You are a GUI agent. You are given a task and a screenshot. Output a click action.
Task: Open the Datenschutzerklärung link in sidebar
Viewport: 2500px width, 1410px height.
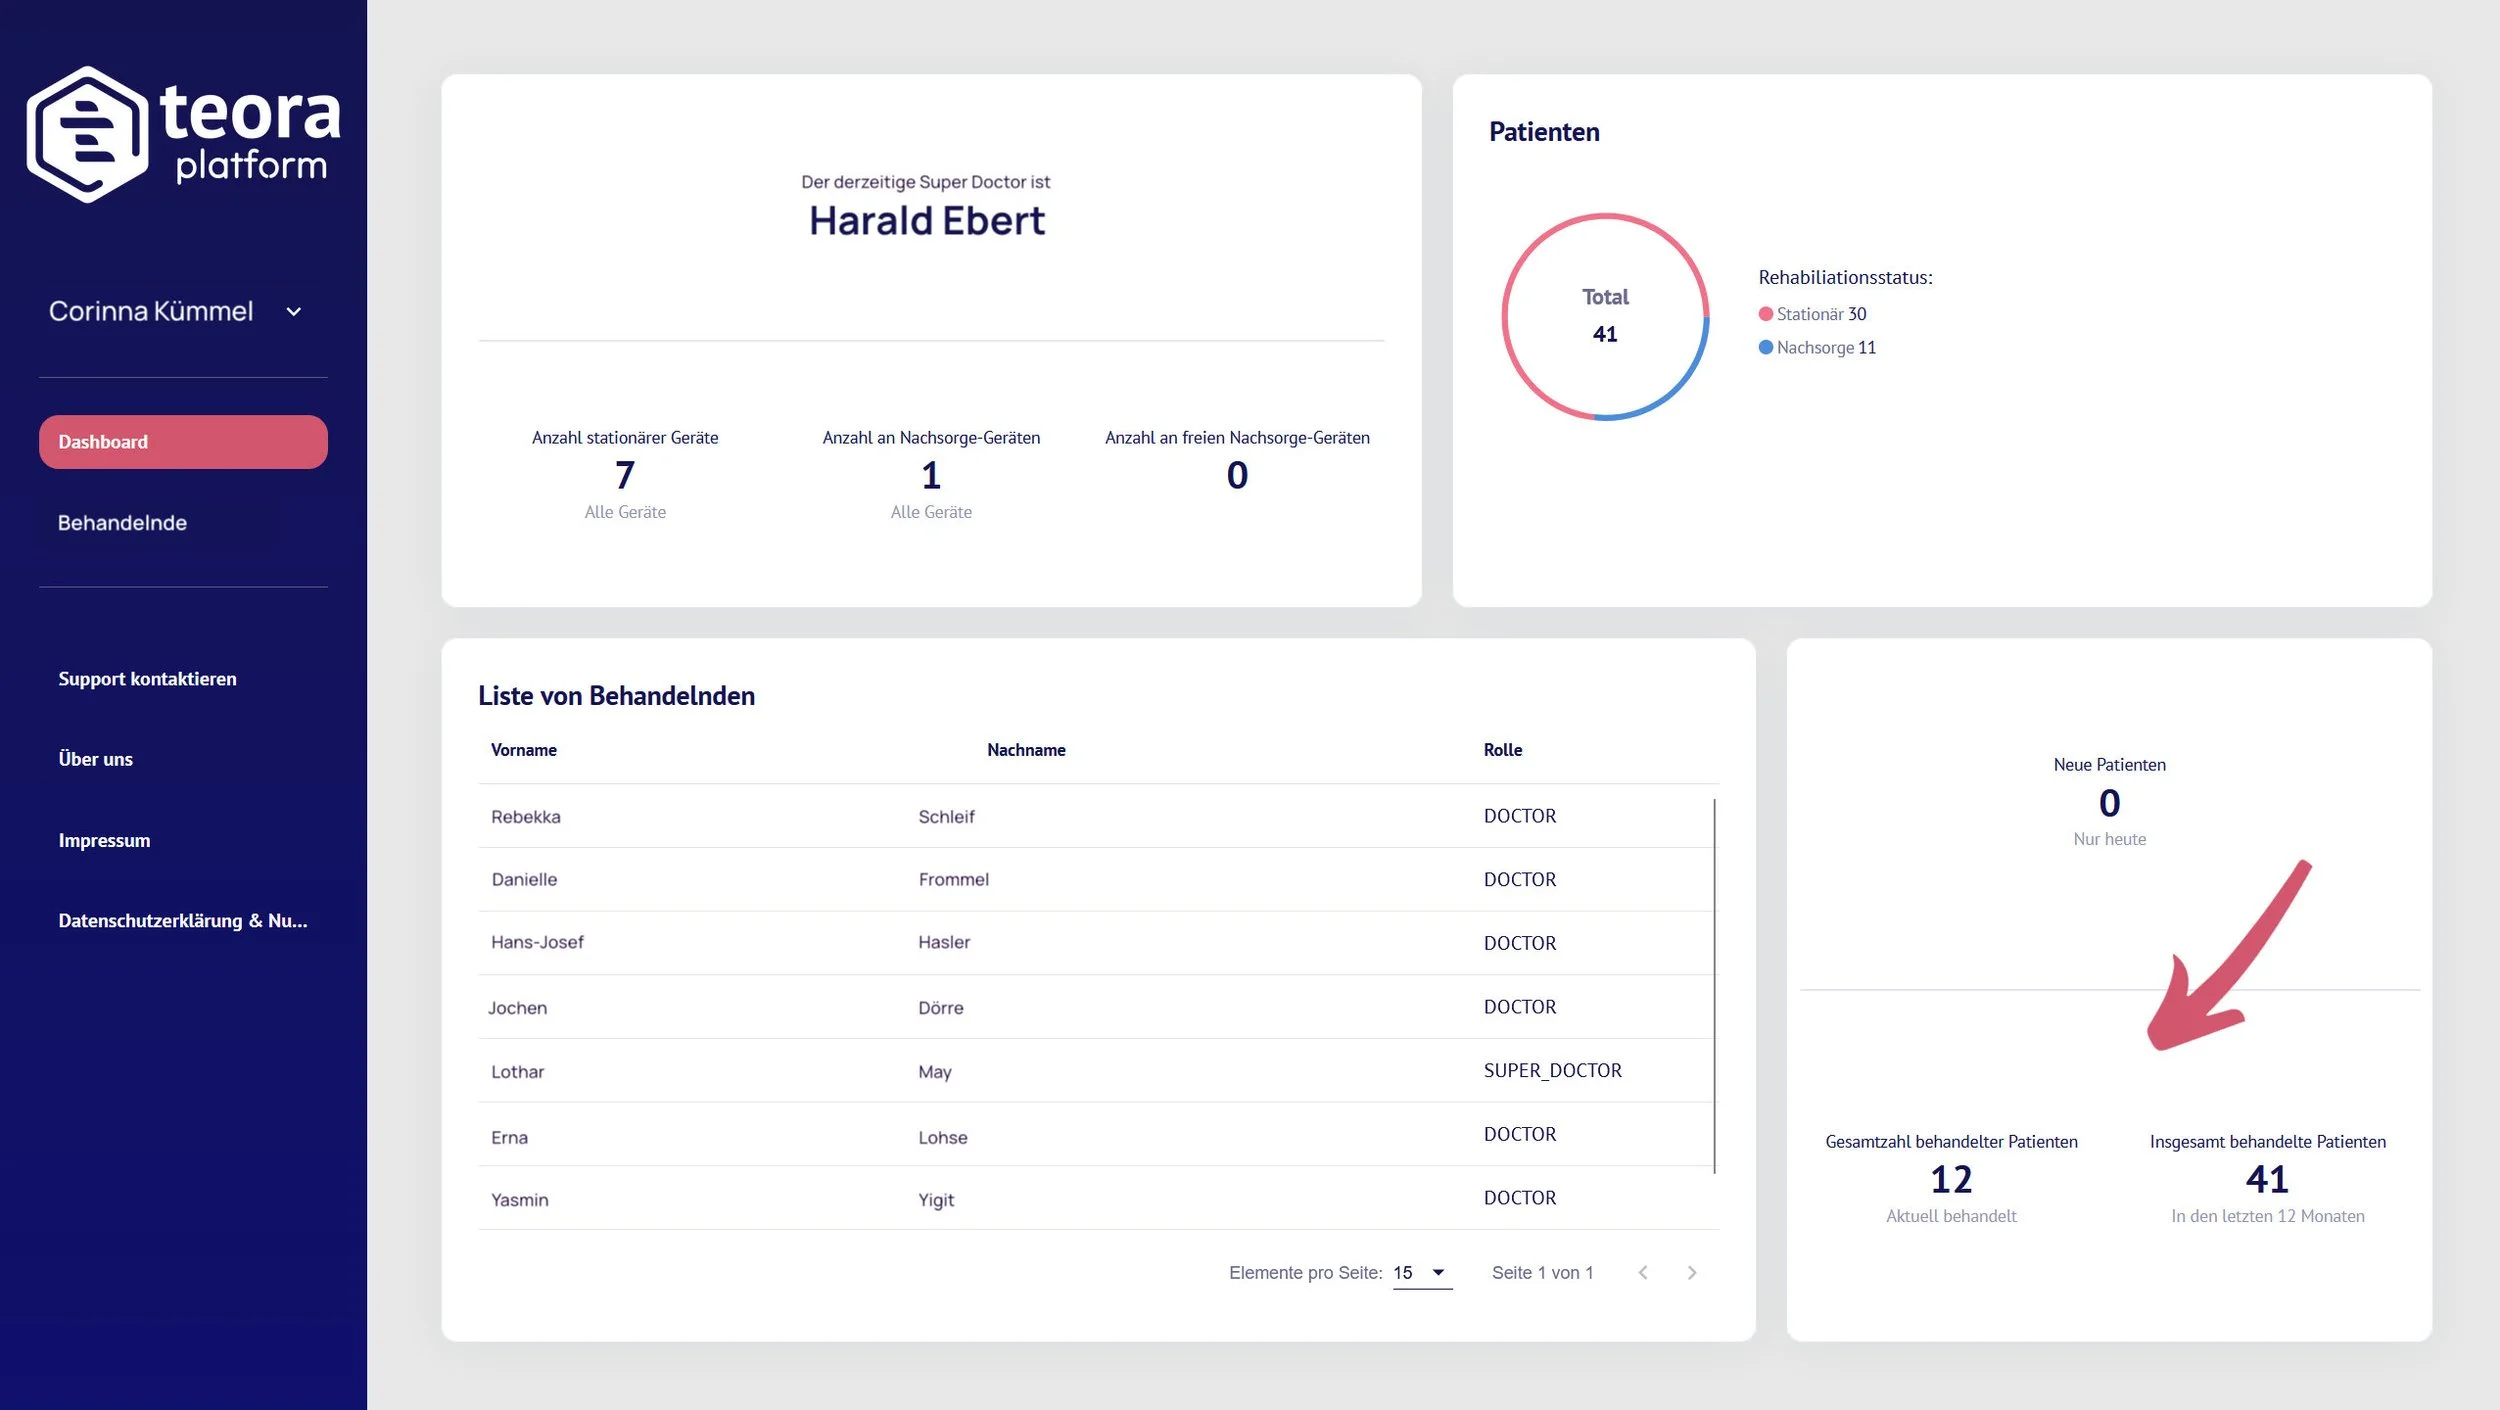183,921
